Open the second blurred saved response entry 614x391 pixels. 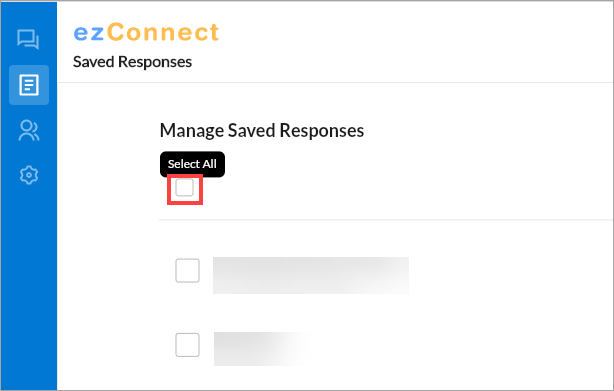263,349
